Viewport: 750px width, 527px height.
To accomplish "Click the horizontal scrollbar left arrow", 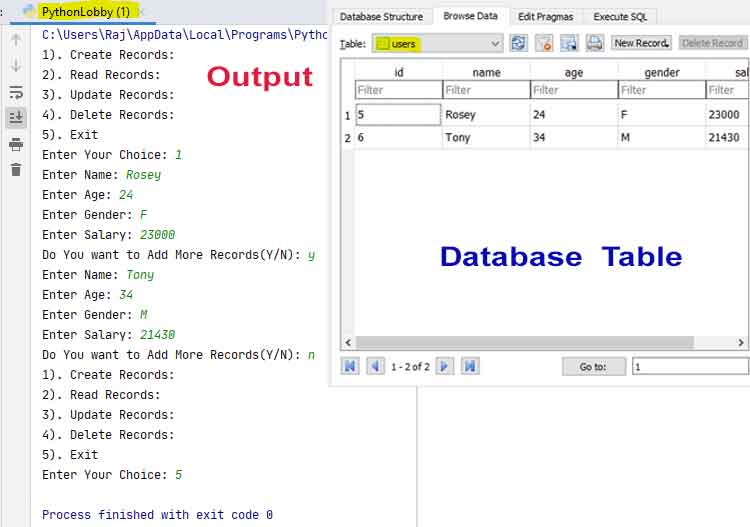I will point(348,342).
